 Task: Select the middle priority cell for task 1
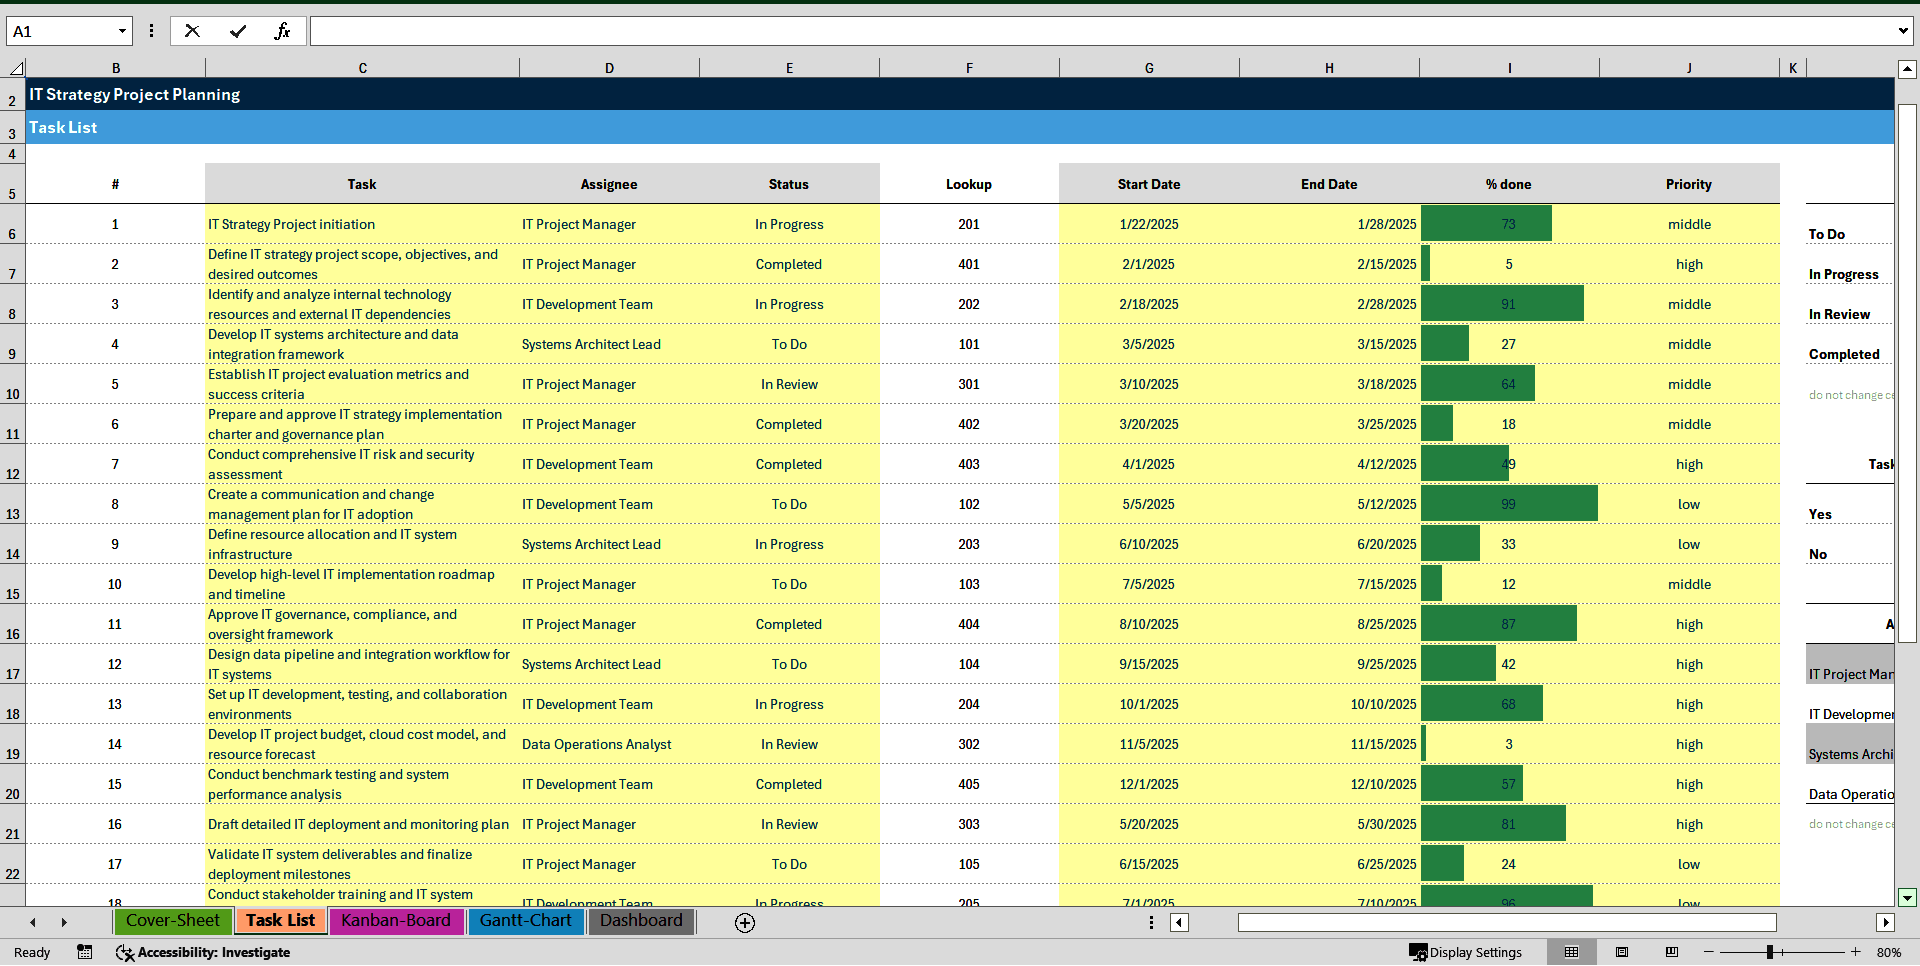(1689, 224)
